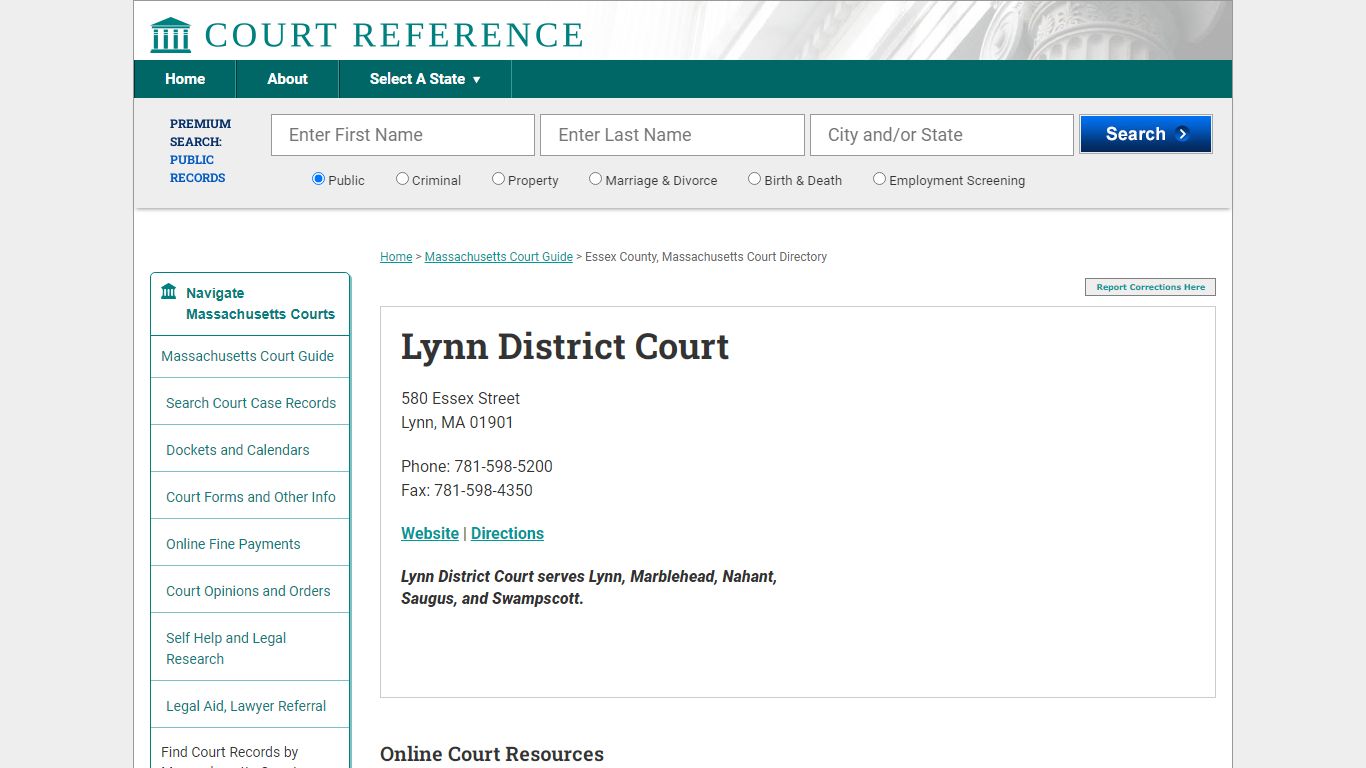Open the court Website link
The width and height of the screenshot is (1366, 768).
(430, 533)
